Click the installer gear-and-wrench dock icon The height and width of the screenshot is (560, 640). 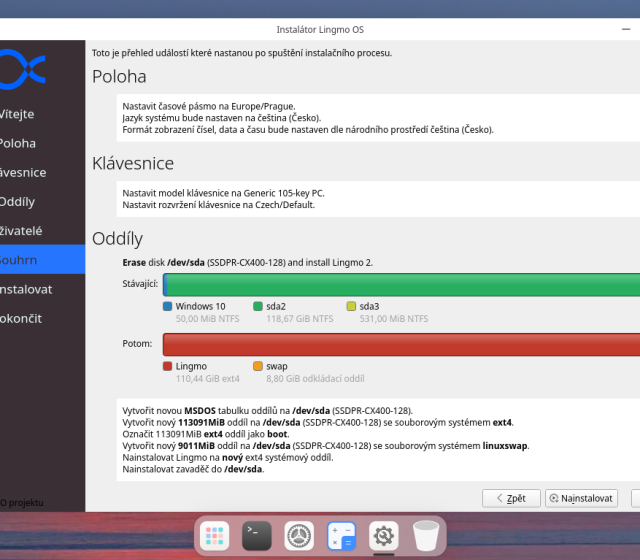pyautogui.click(x=383, y=537)
